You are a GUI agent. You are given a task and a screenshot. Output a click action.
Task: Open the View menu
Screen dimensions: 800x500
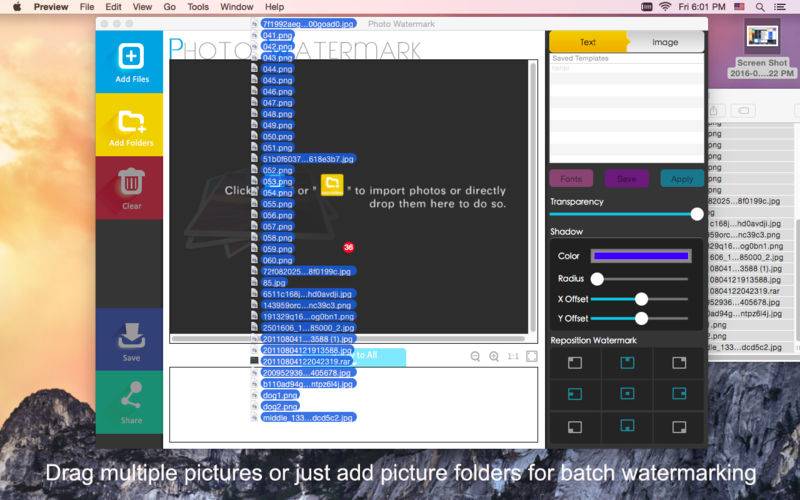142,7
